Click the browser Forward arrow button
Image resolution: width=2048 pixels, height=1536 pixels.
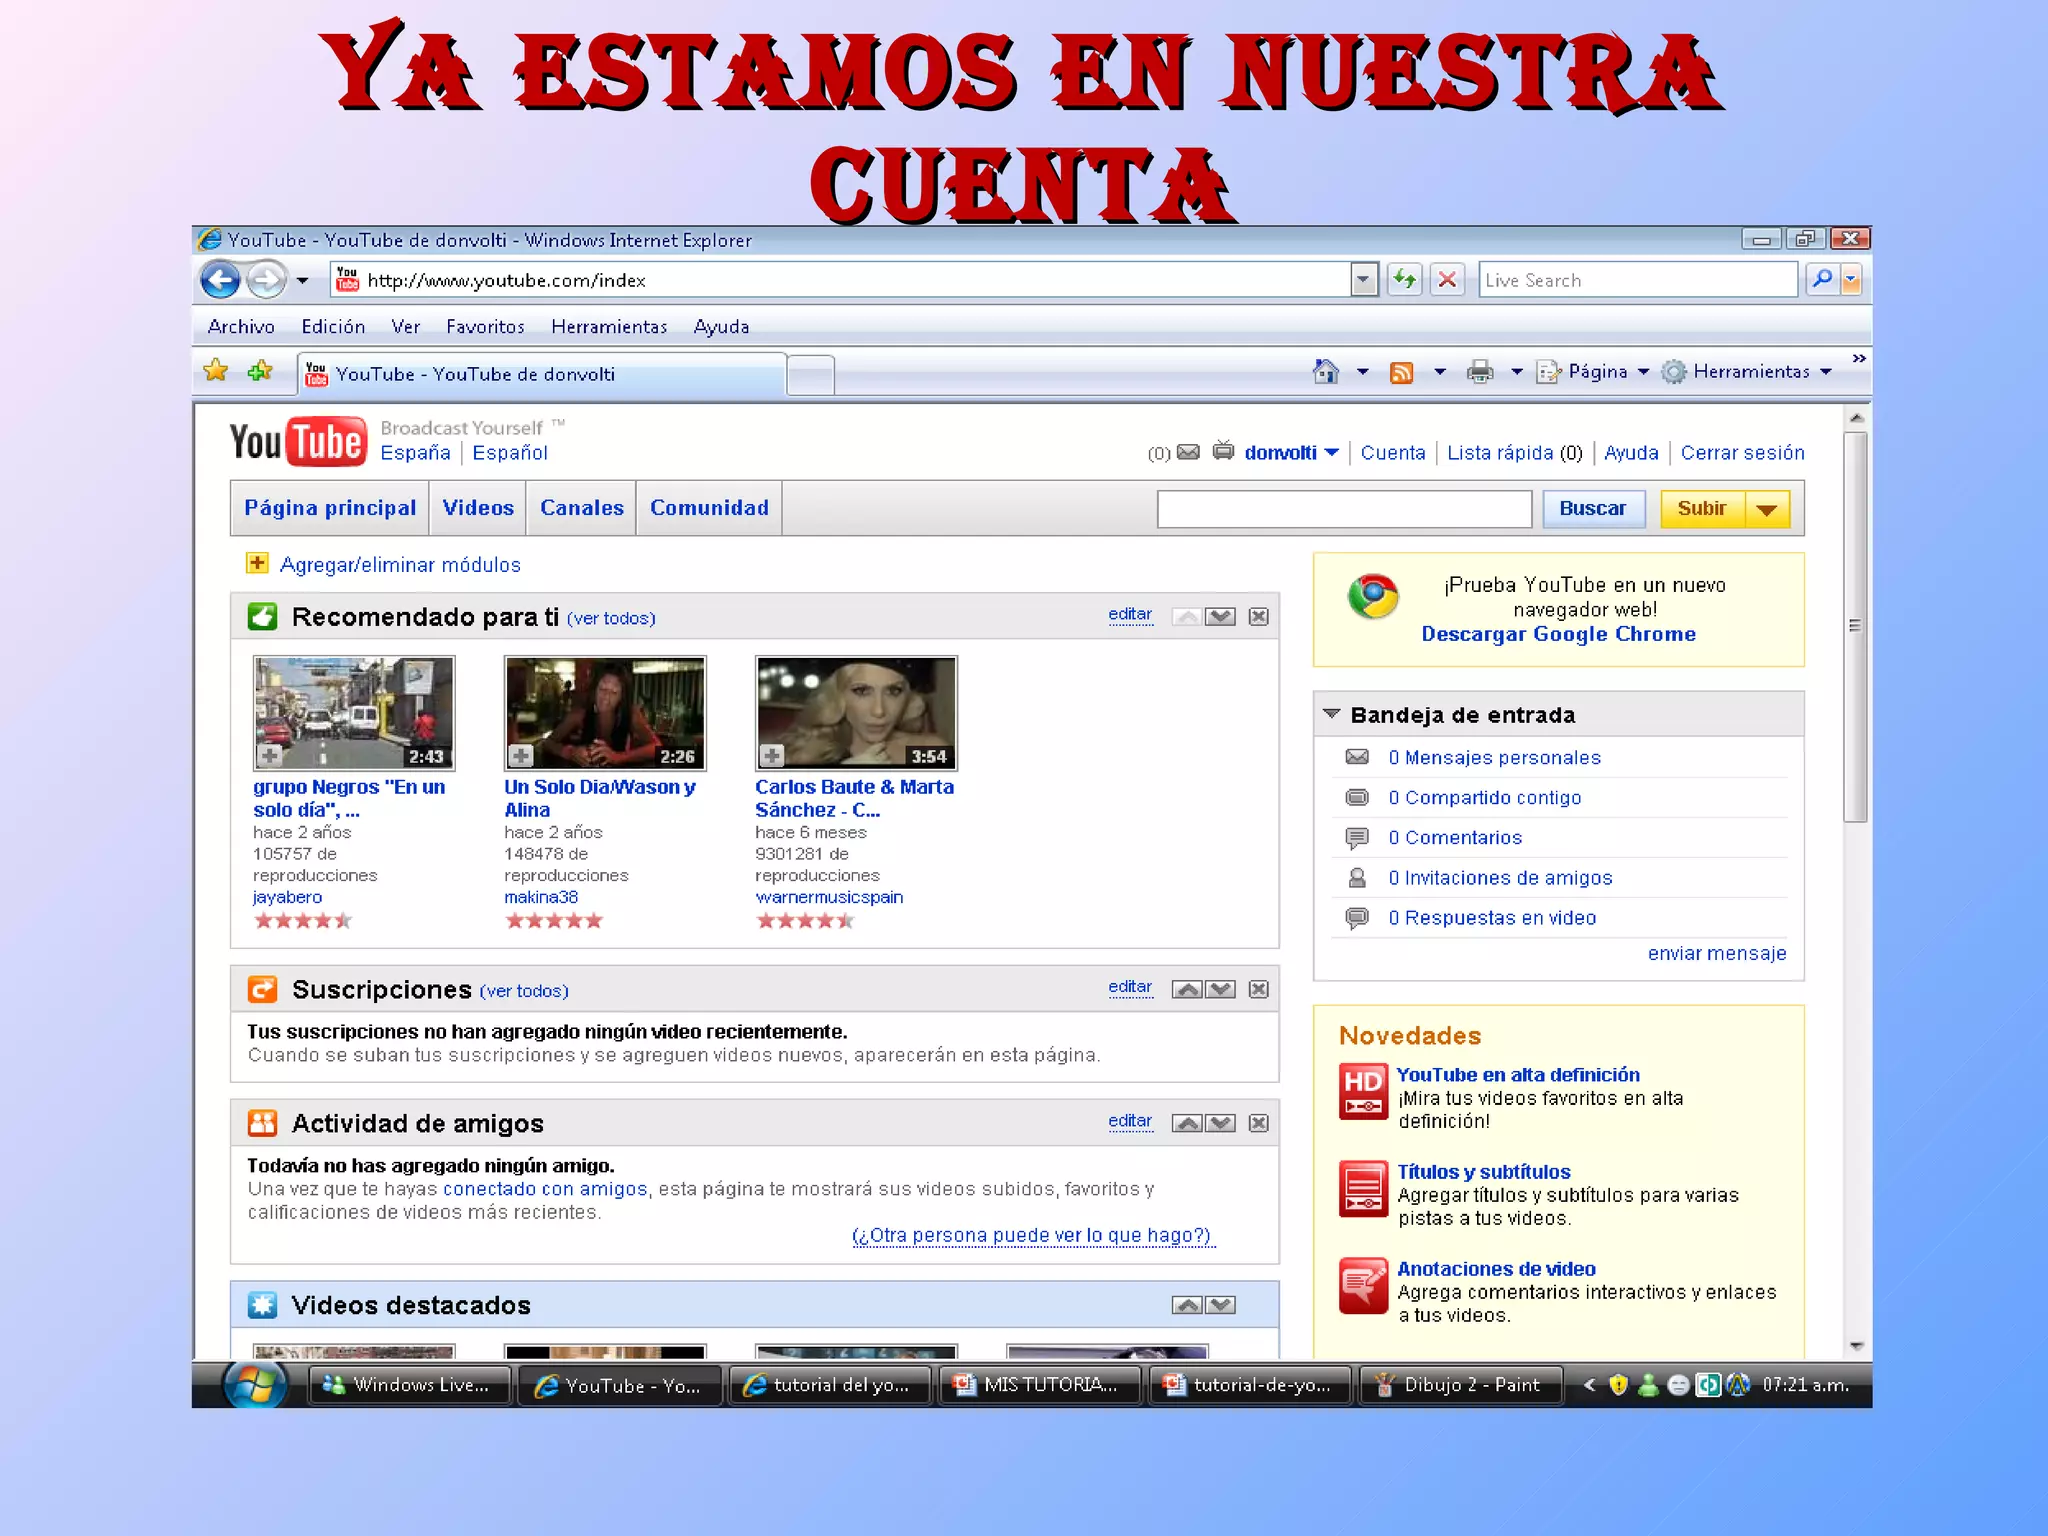pos(266,280)
